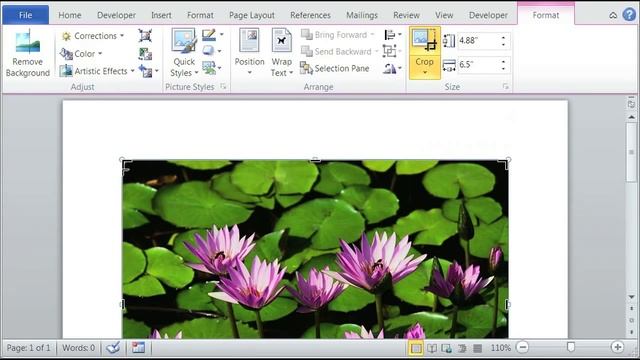The image size is (640, 360).
Task: Open the Picture Styles dialog launcher
Action: (x=223, y=87)
